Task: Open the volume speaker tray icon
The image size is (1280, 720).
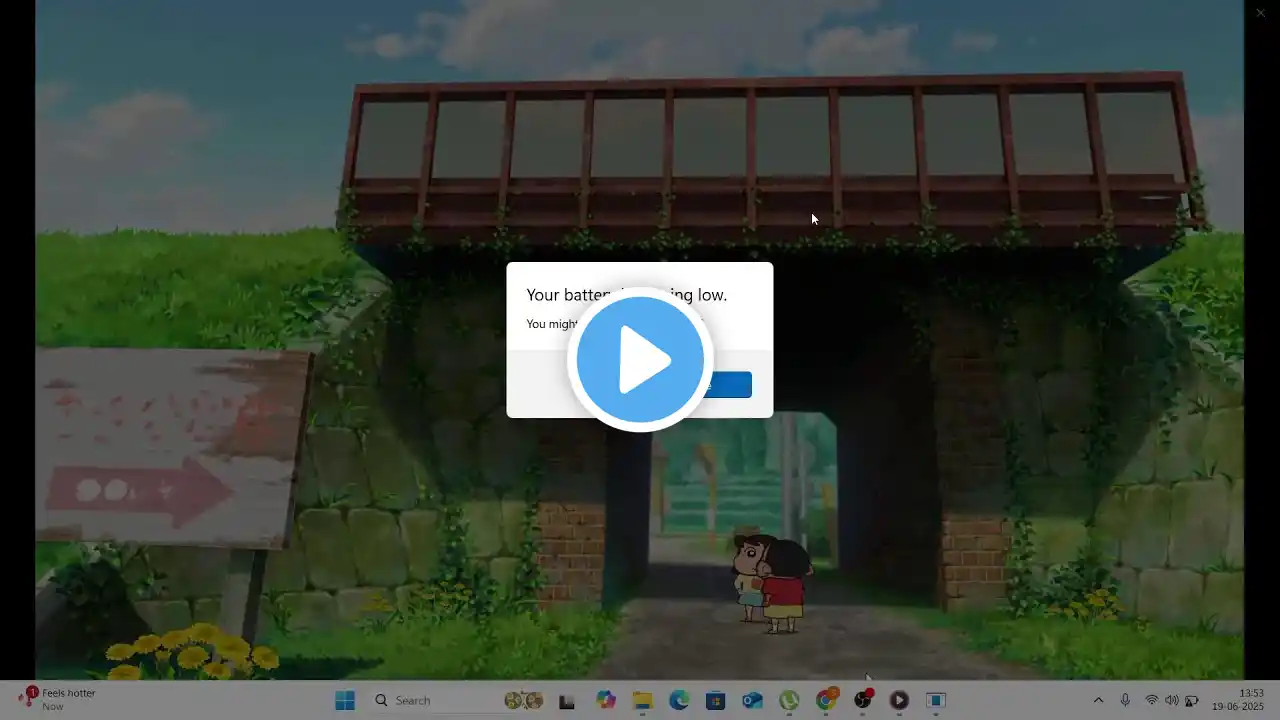Action: point(1171,700)
